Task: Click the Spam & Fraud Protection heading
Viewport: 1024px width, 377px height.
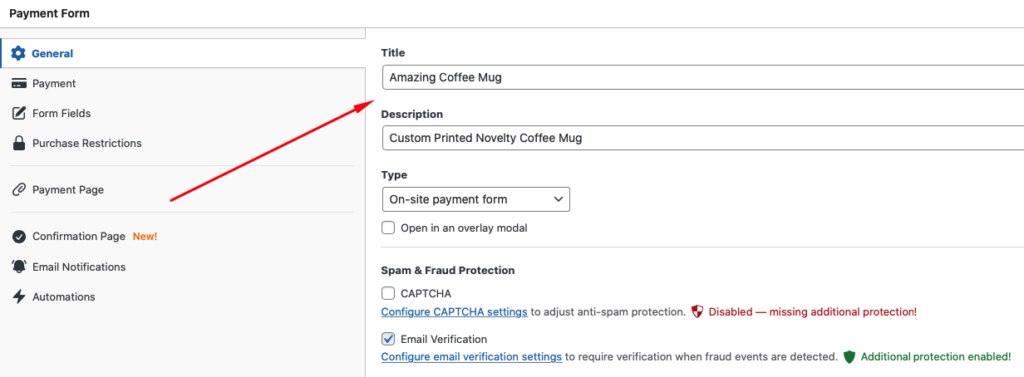Action: [x=448, y=270]
